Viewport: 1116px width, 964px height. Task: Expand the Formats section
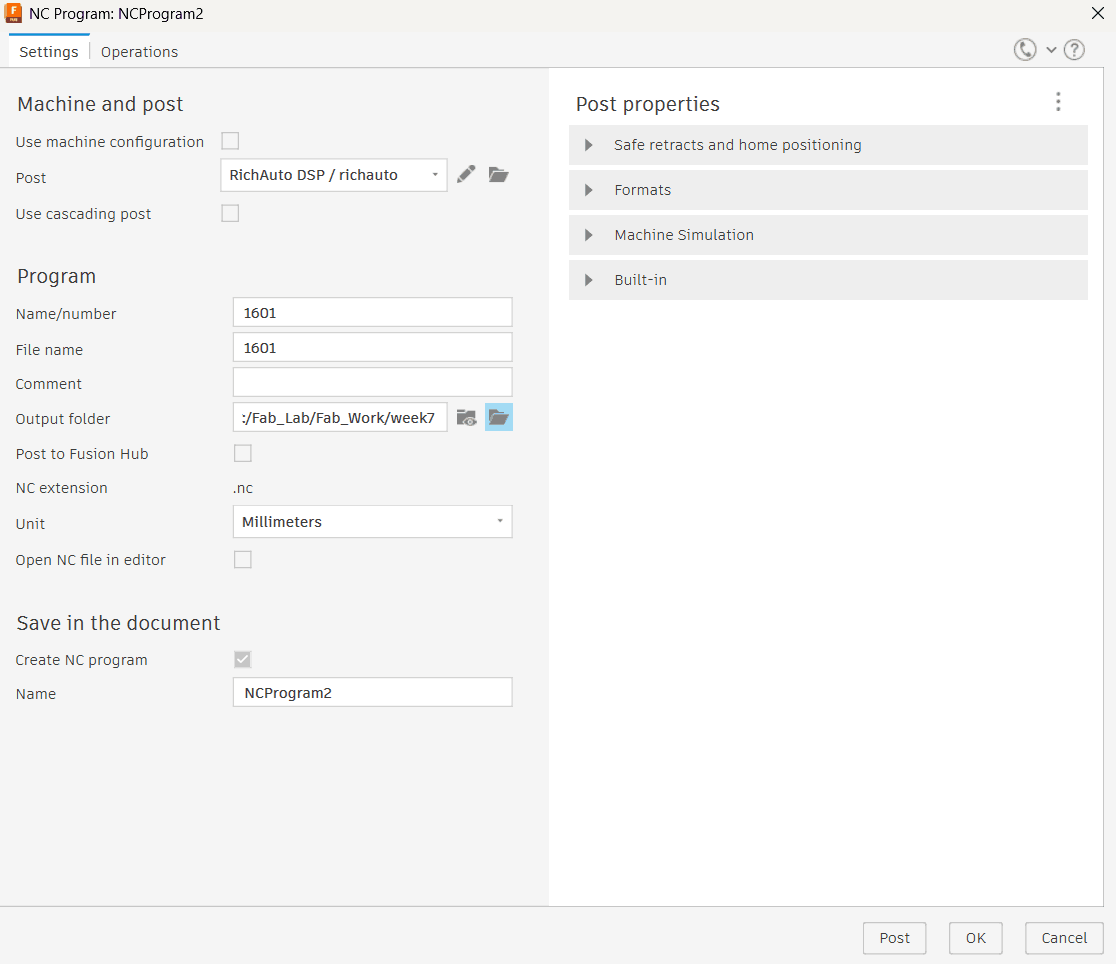click(x=828, y=190)
